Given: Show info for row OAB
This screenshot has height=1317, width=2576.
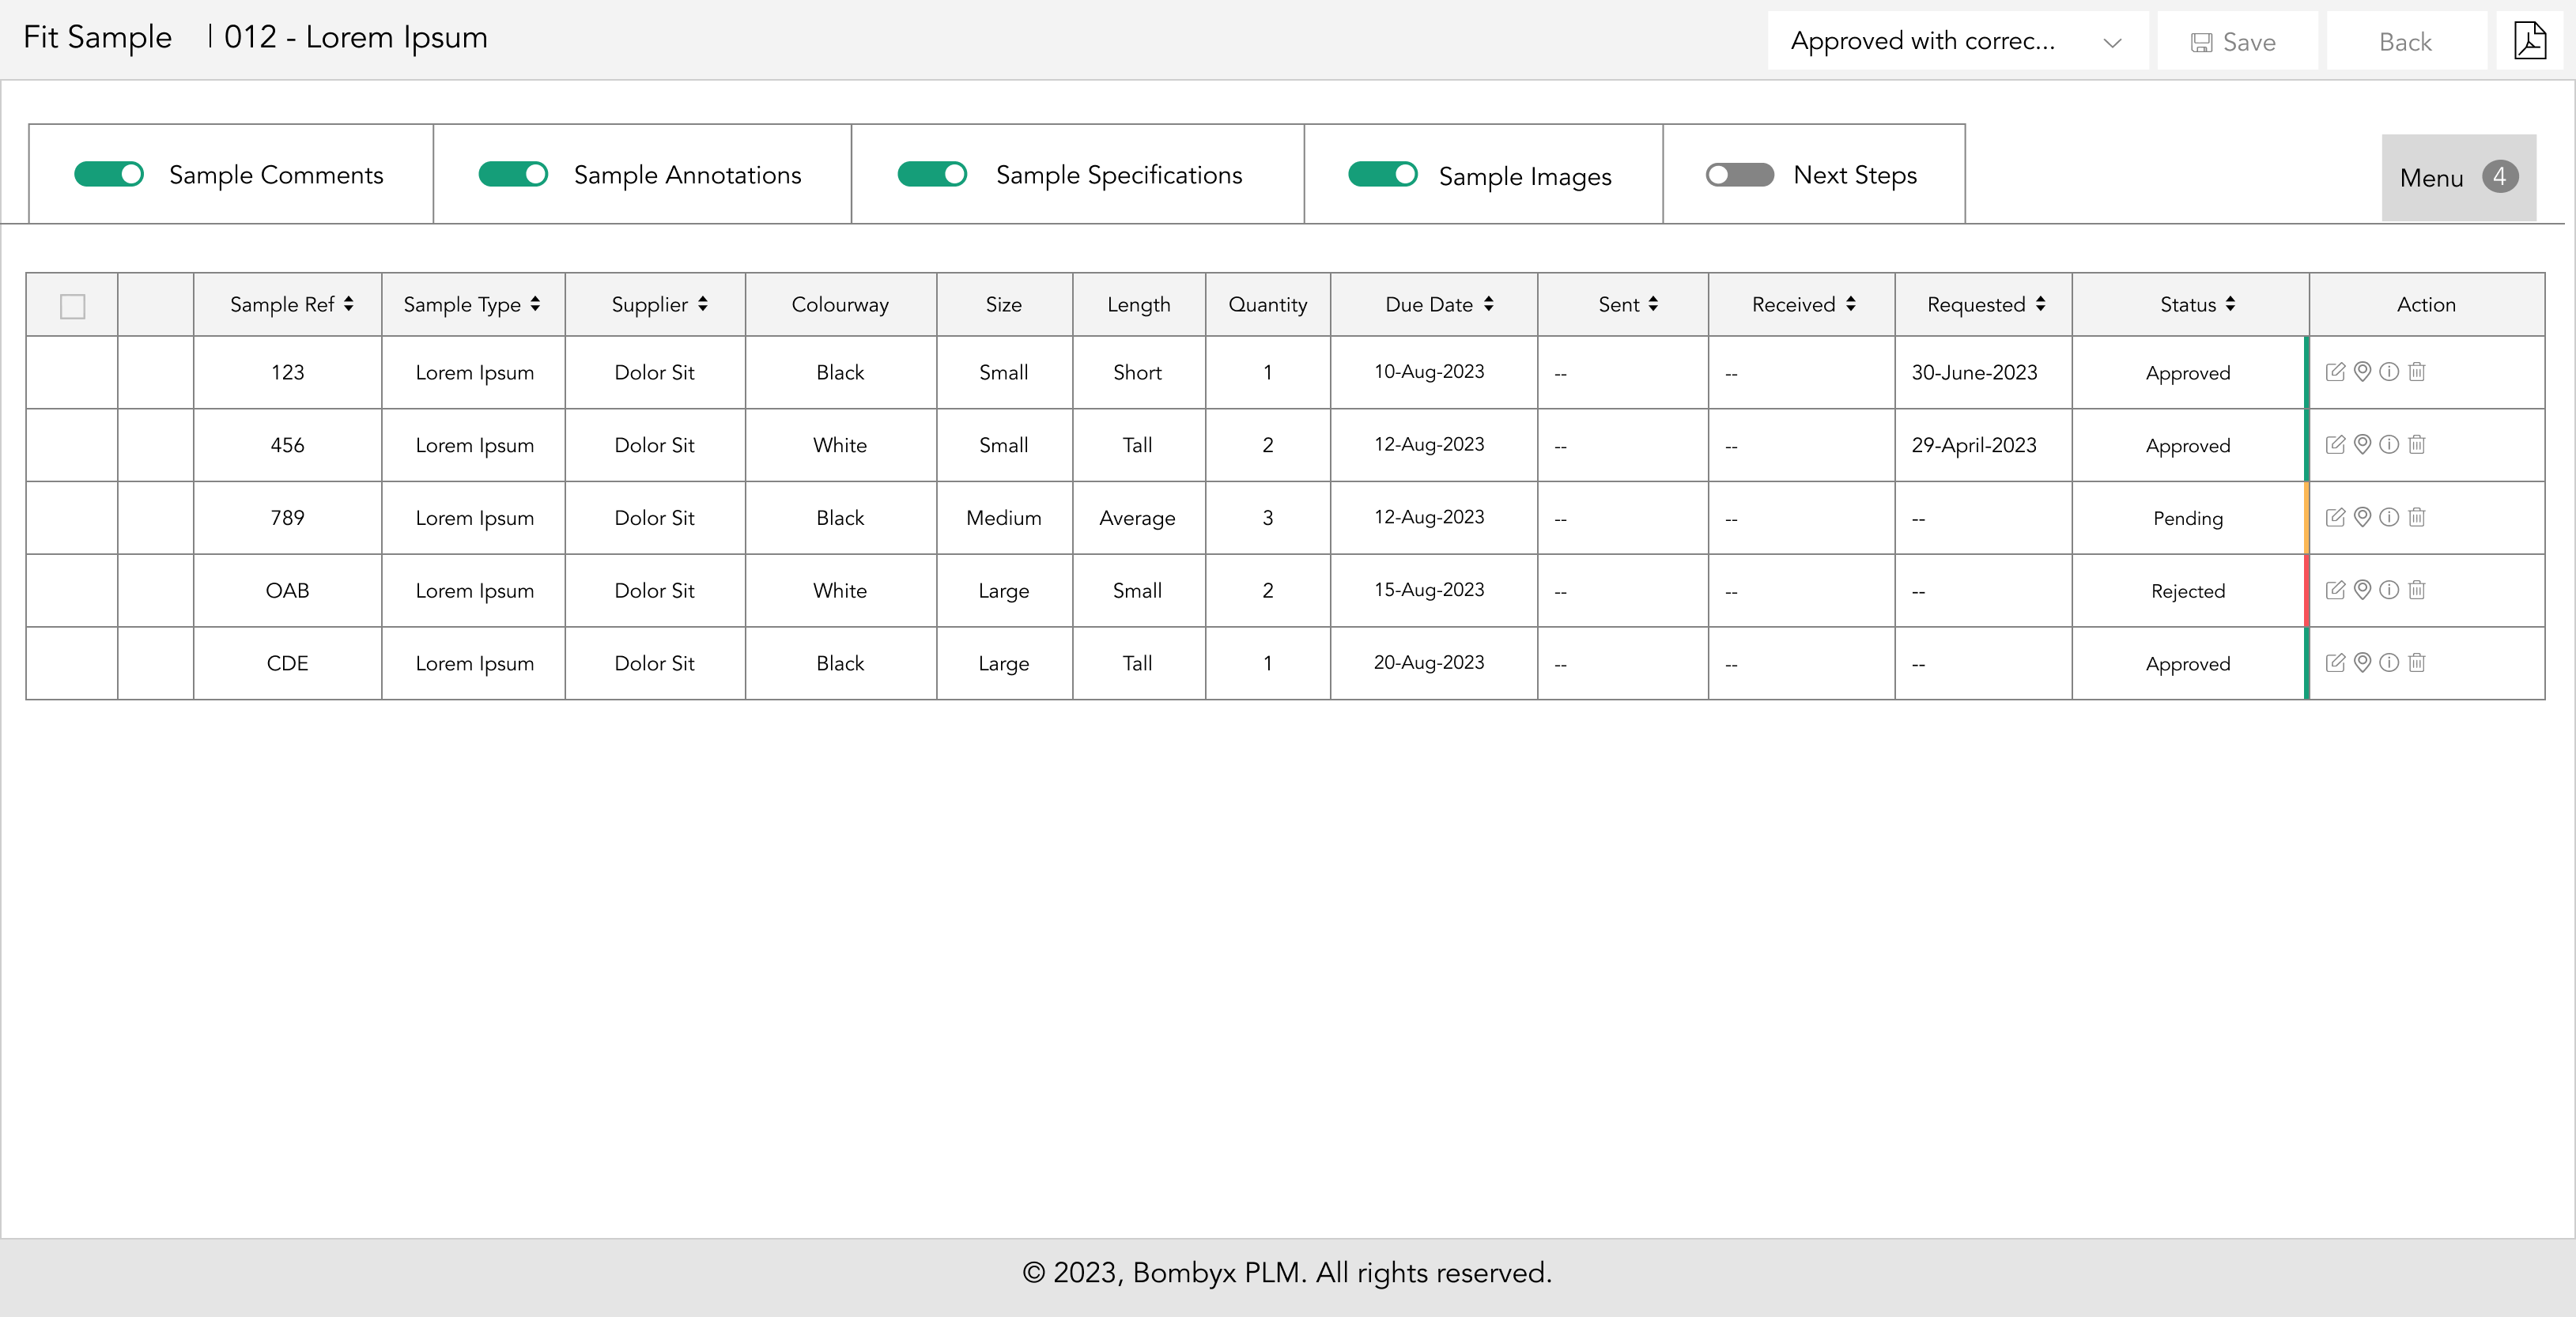Looking at the screenshot, I should click(x=2389, y=590).
